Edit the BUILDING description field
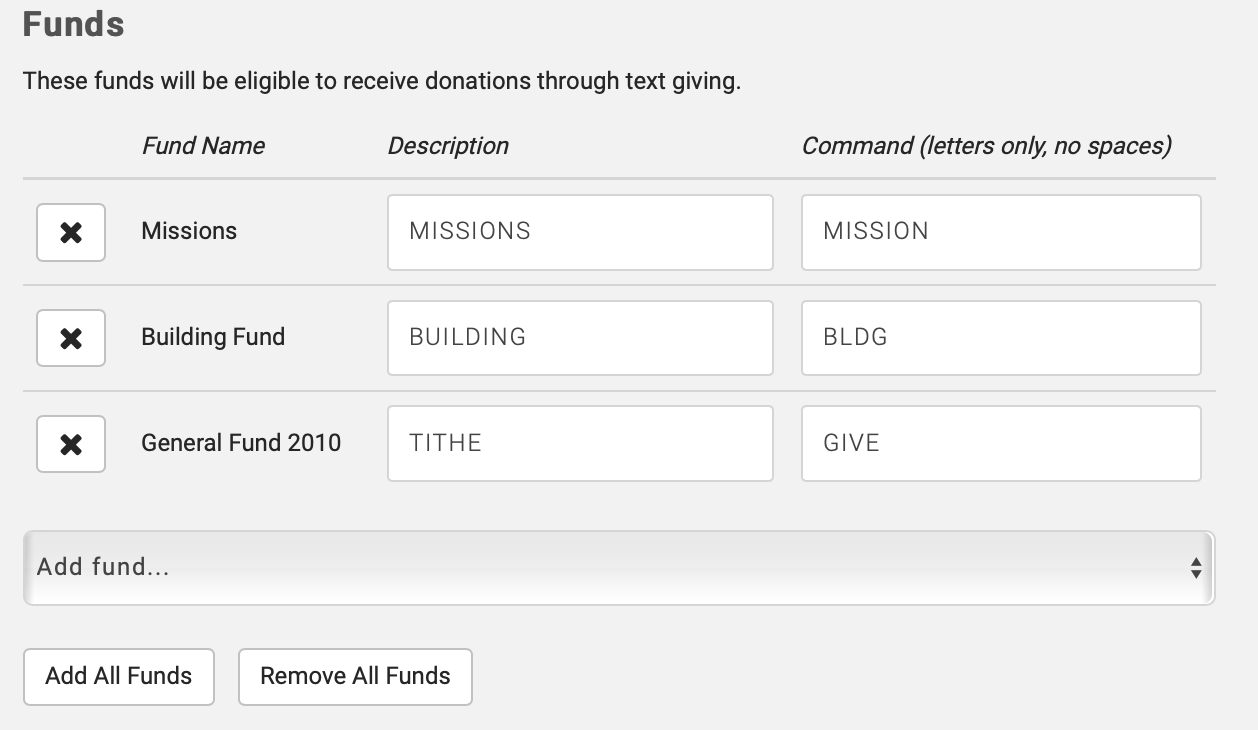The image size is (1258, 730). click(580, 338)
